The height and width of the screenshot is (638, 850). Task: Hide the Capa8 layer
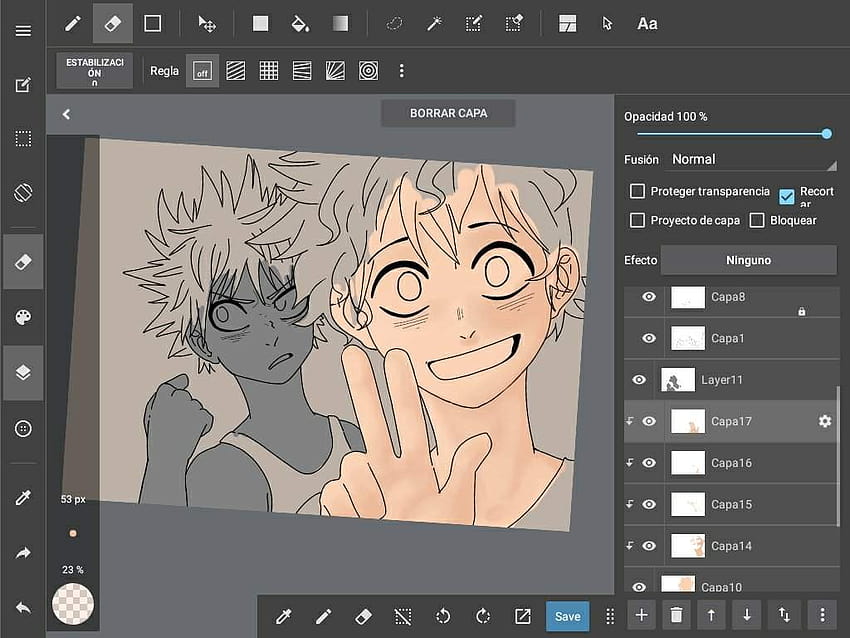point(648,297)
